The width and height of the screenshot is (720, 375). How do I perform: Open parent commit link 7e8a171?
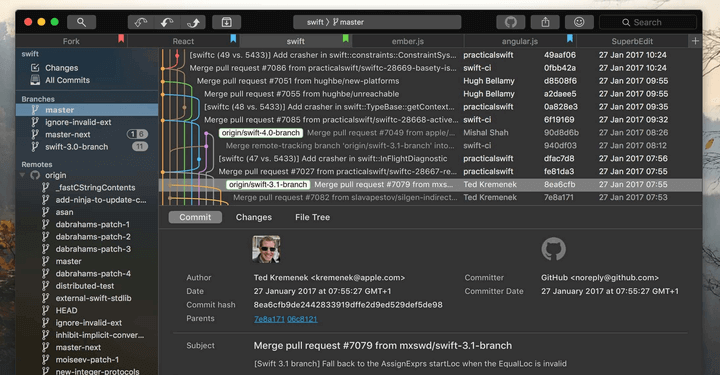point(269,319)
